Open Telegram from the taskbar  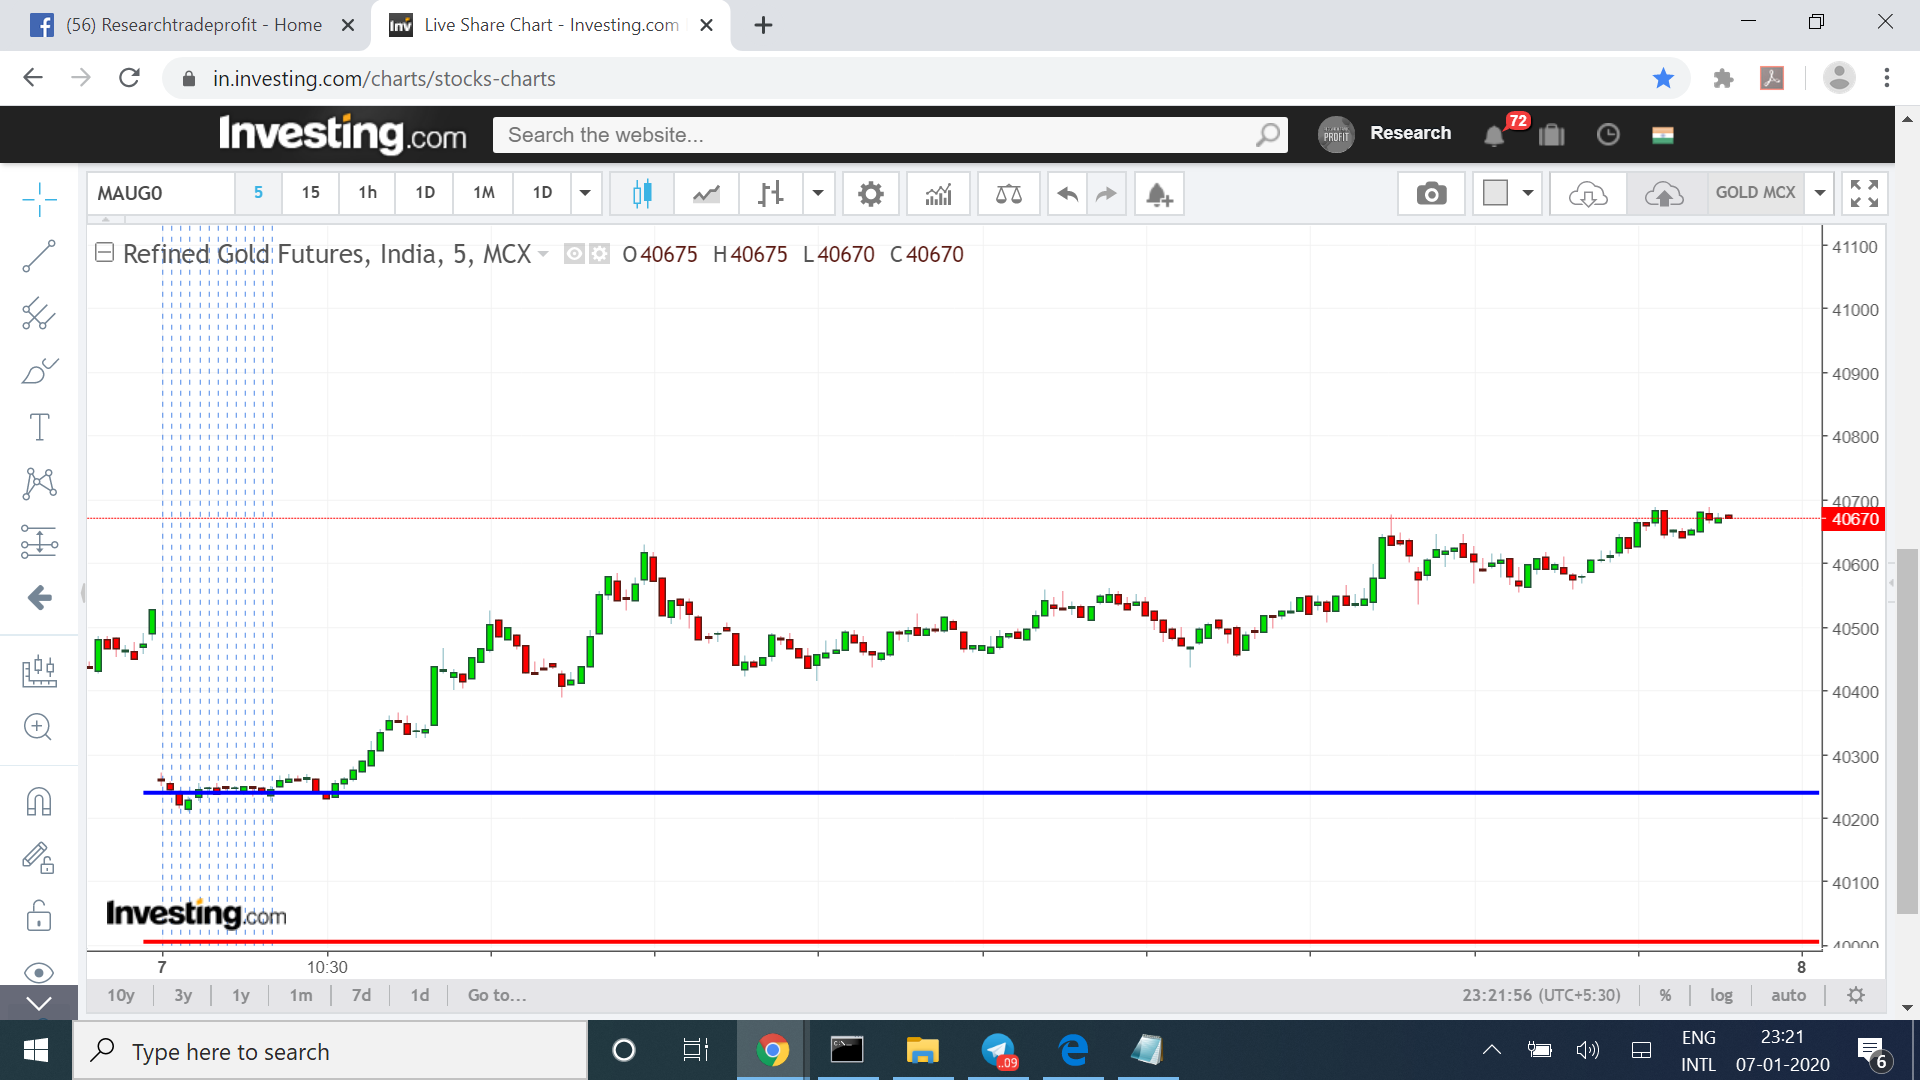tap(998, 1050)
